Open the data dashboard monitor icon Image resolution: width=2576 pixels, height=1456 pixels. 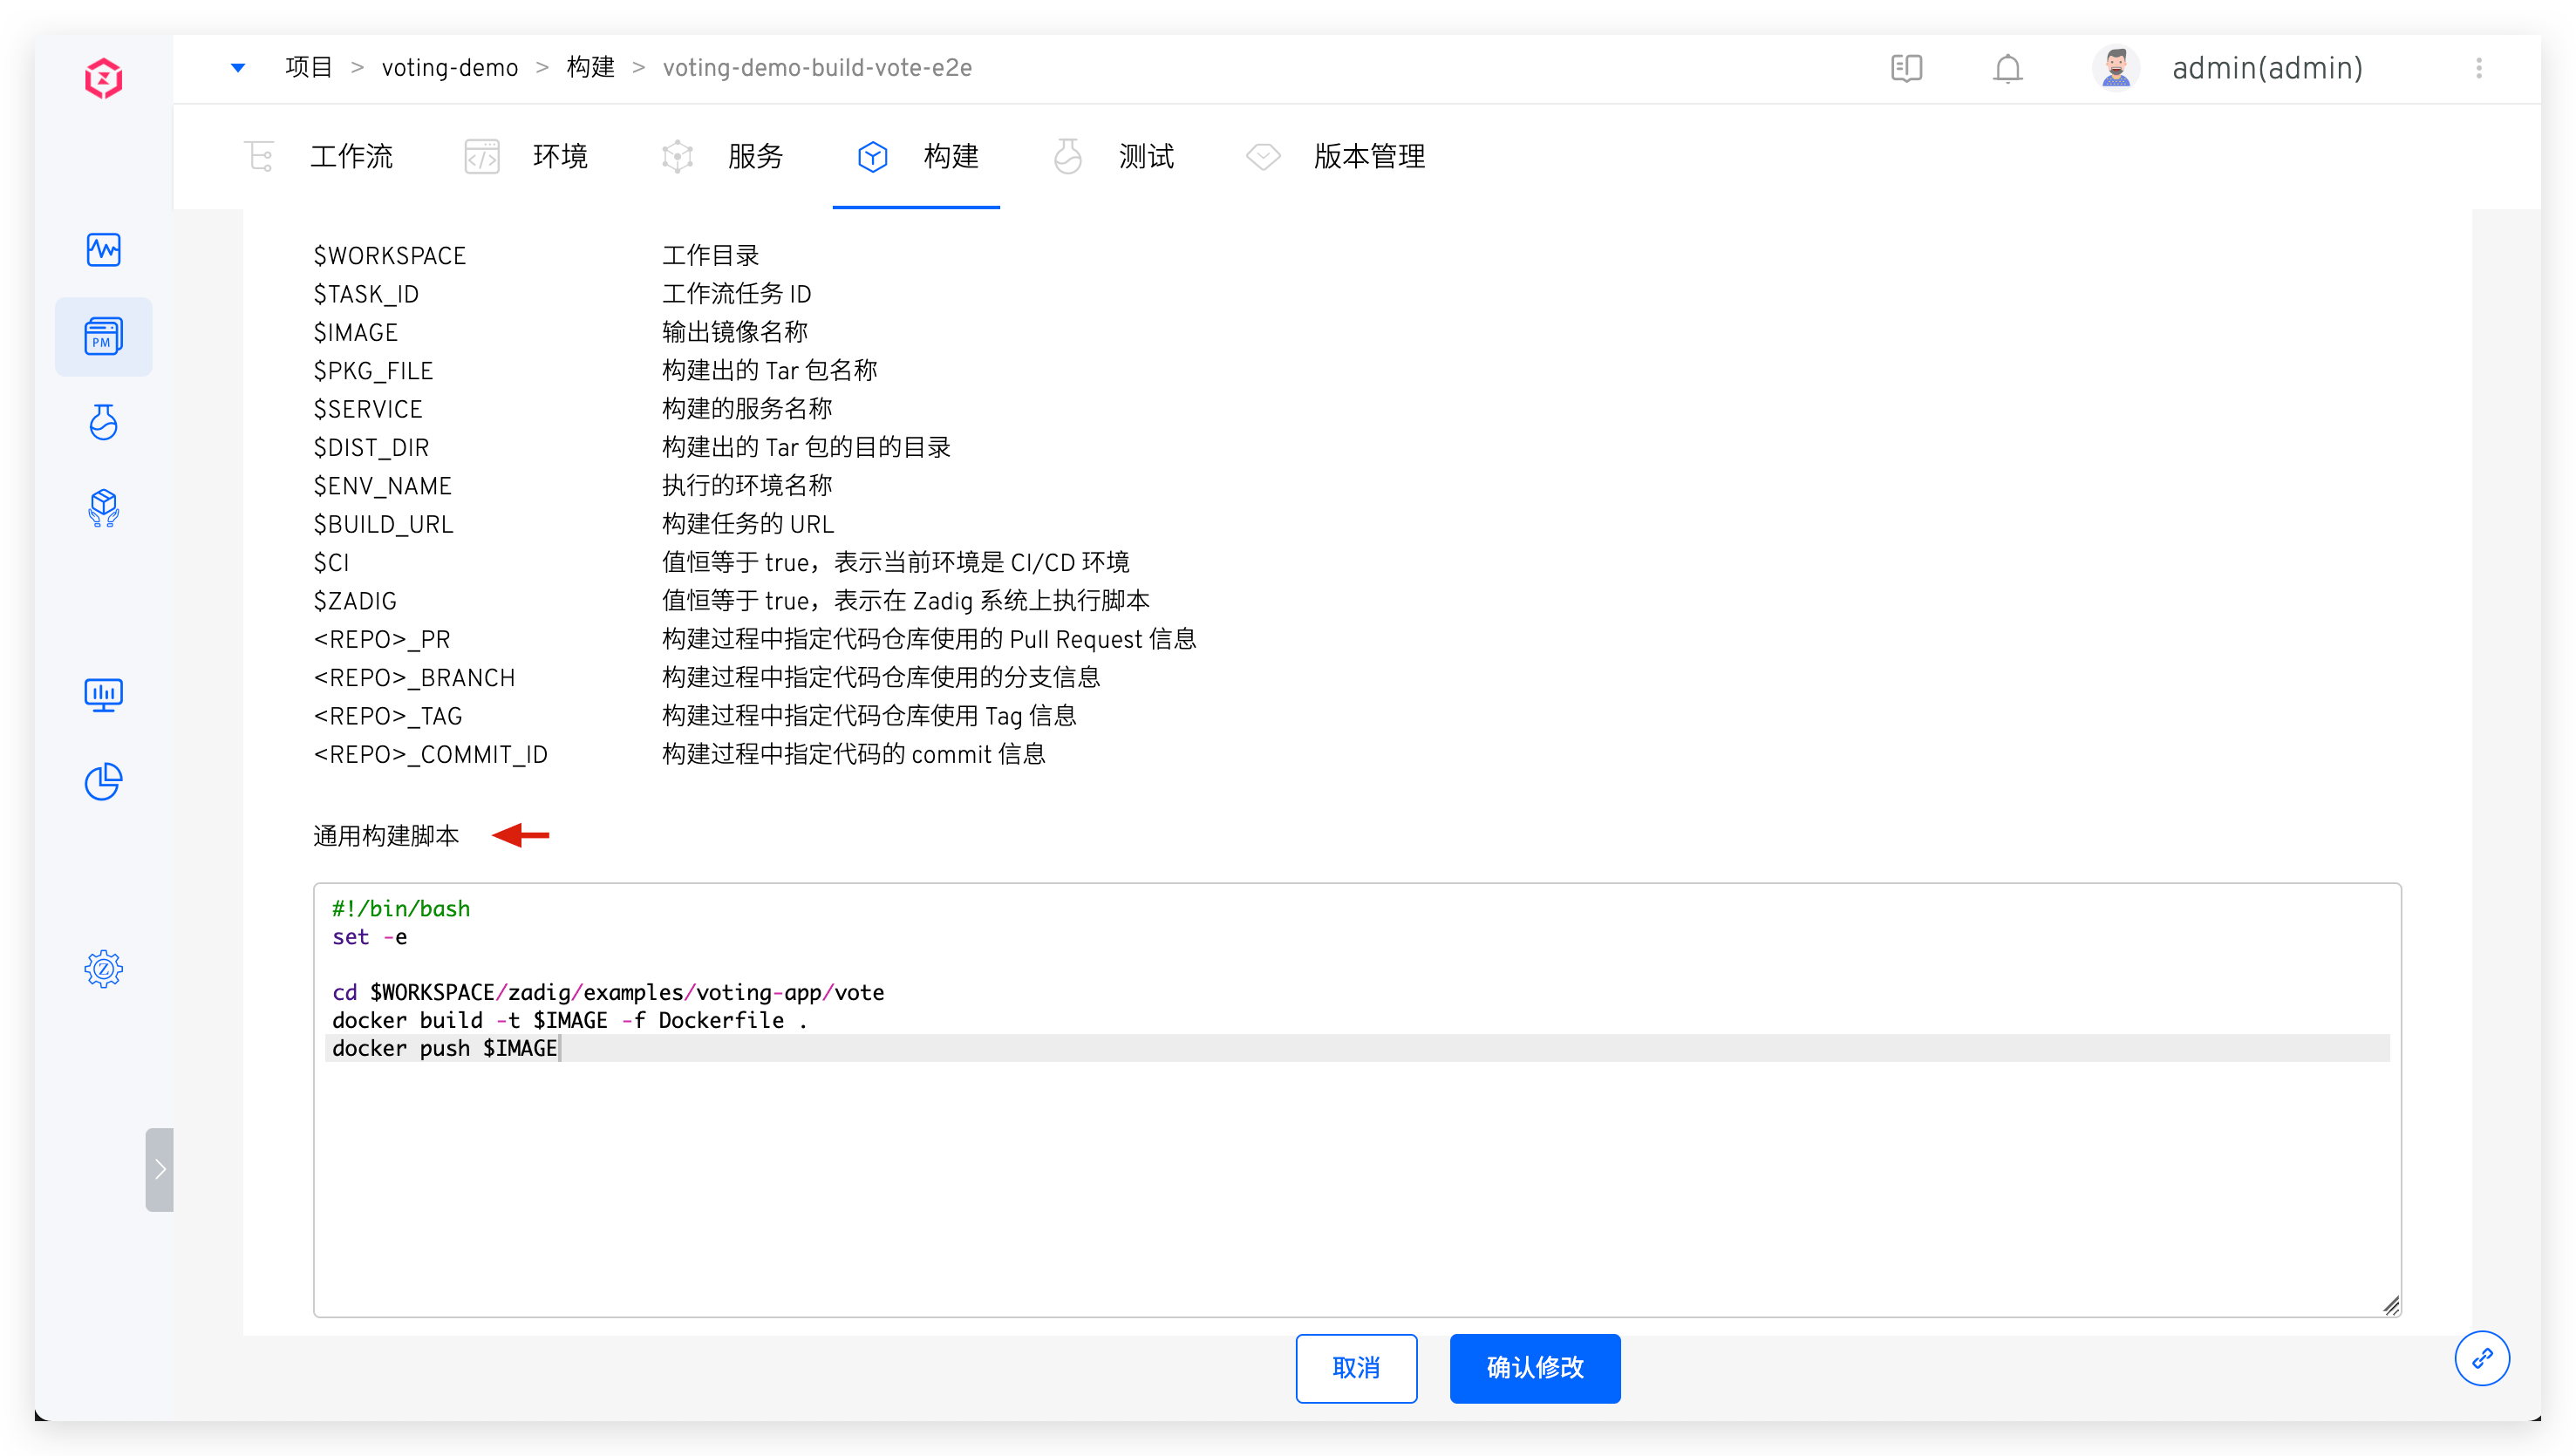click(x=103, y=695)
